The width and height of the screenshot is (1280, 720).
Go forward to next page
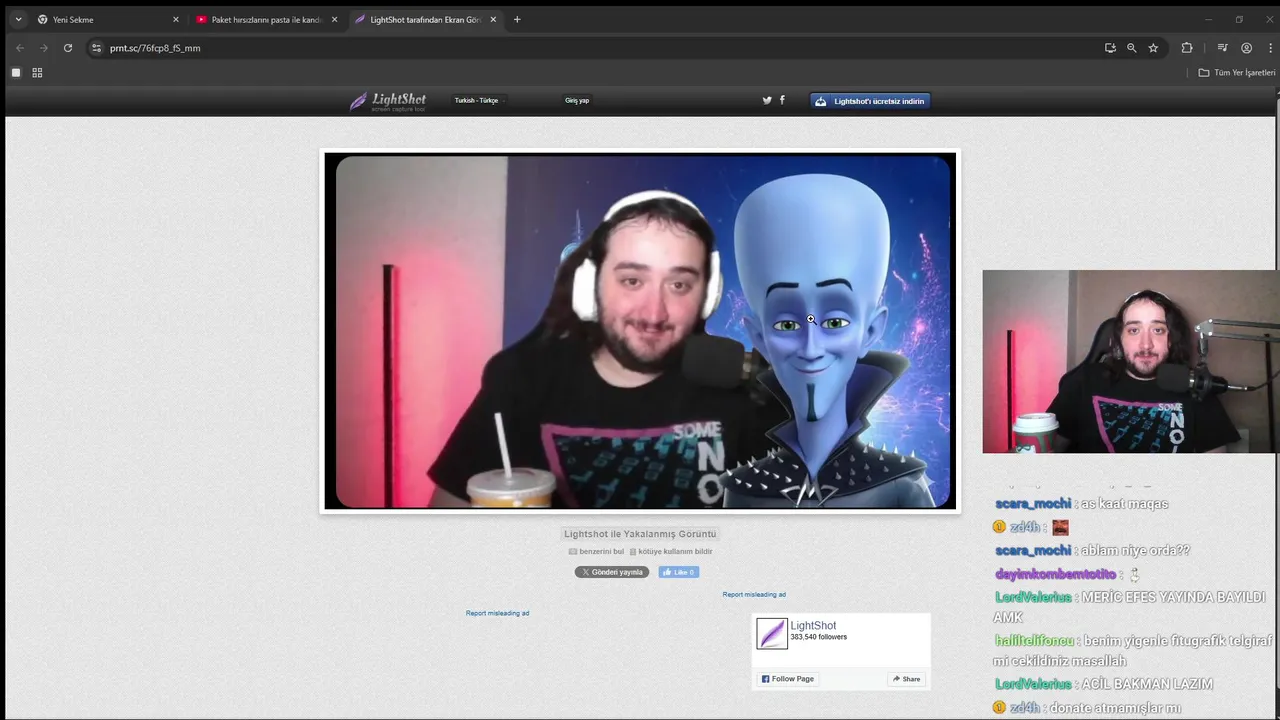tap(43, 48)
